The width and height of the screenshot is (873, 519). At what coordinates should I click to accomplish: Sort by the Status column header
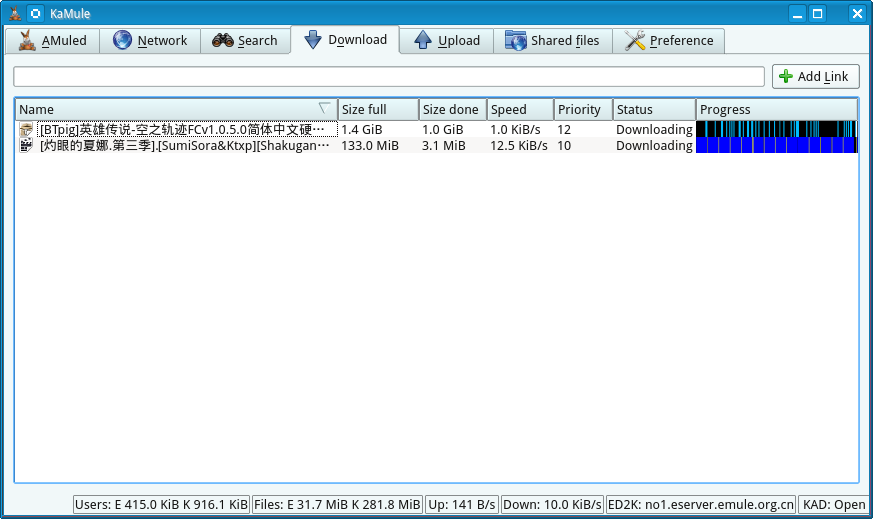pos(654,109)
